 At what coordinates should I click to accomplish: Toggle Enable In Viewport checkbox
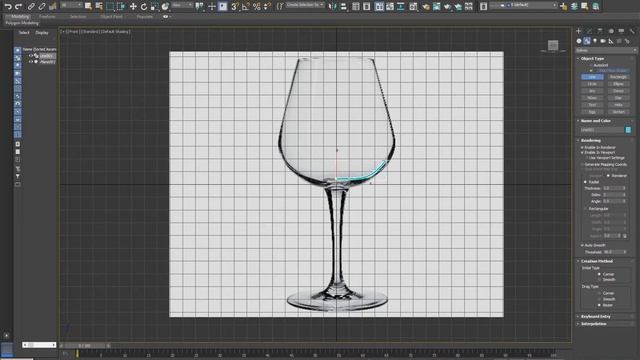point(583,152)
